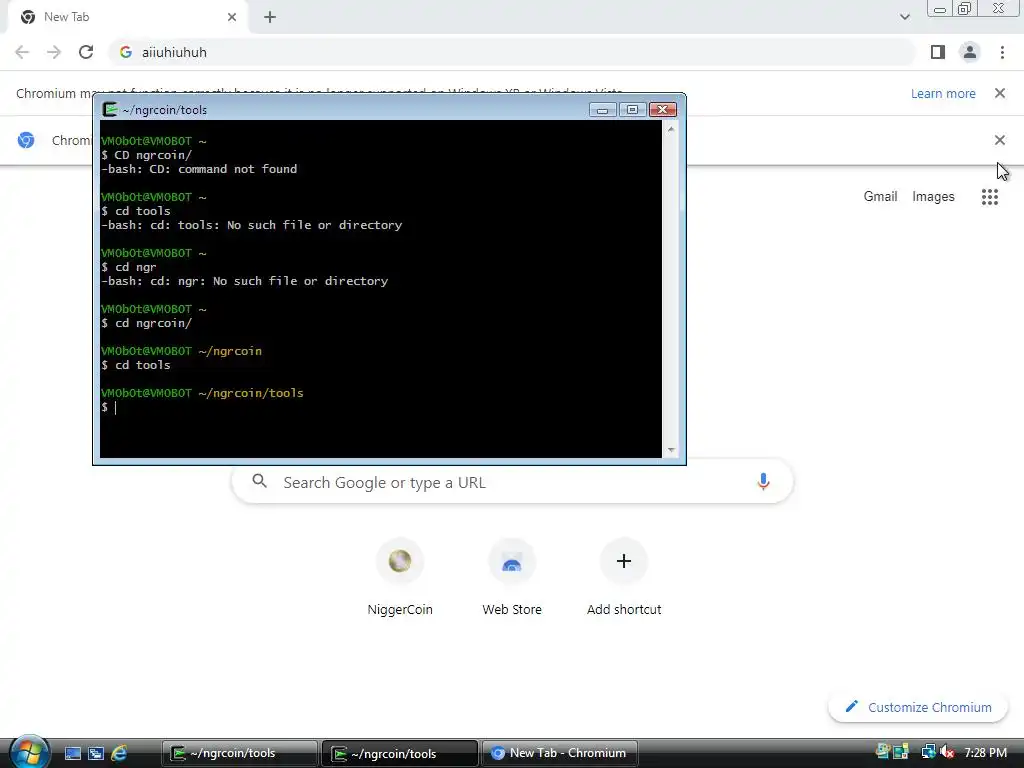The image size is (1024, 768).
Task: Click the Google icon in the address bar
Action: click(126, 52)
